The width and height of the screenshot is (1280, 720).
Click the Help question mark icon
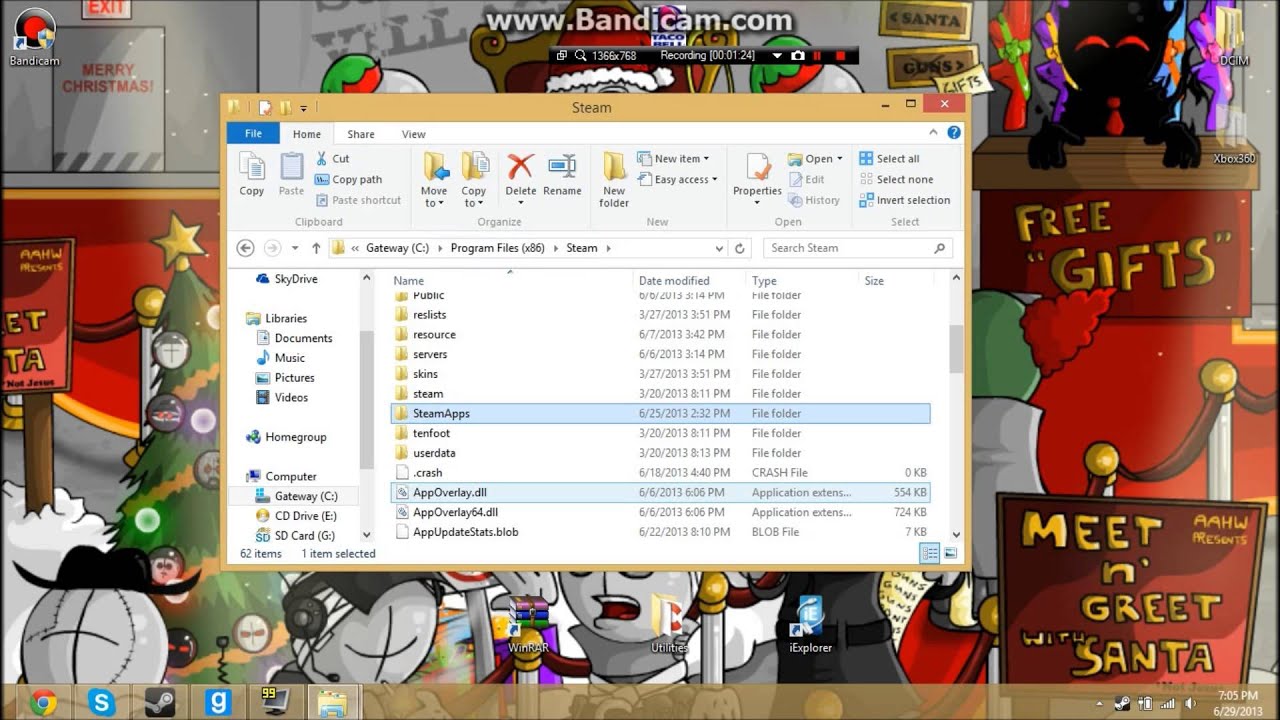pos(953,133)
